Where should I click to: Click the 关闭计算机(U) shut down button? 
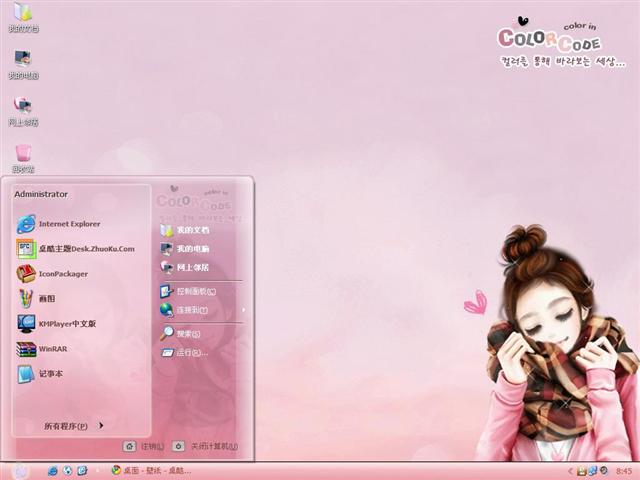tap(205, 446)
